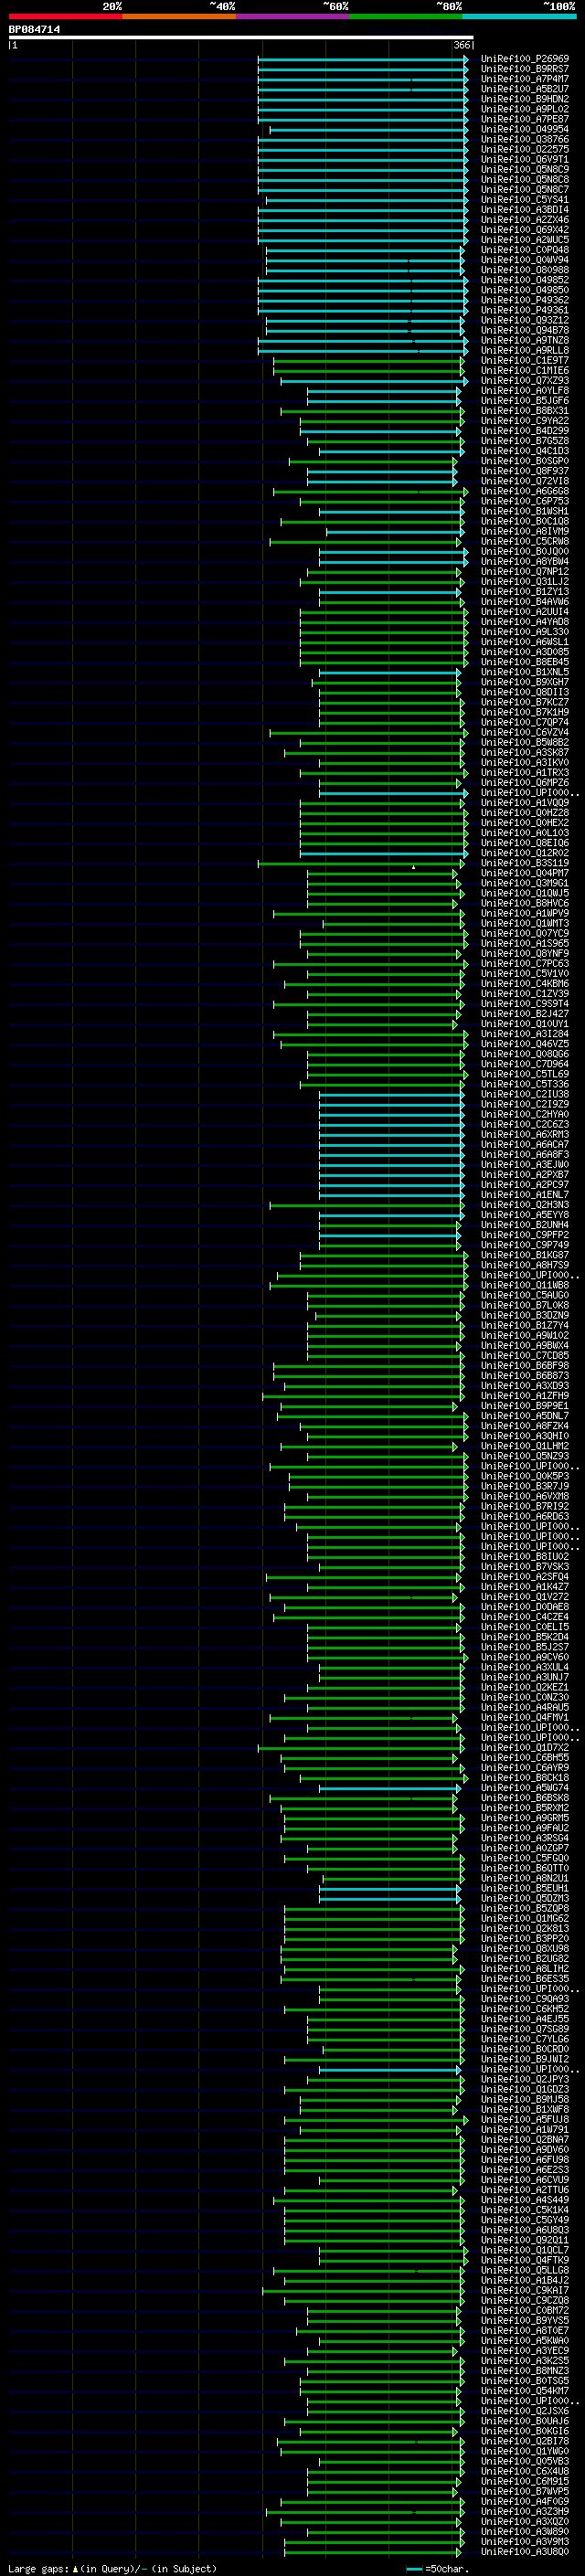
Task: Click the UniRef100_Q92Q11 label
Action: pyautogui.click(x=525, y=2240)
